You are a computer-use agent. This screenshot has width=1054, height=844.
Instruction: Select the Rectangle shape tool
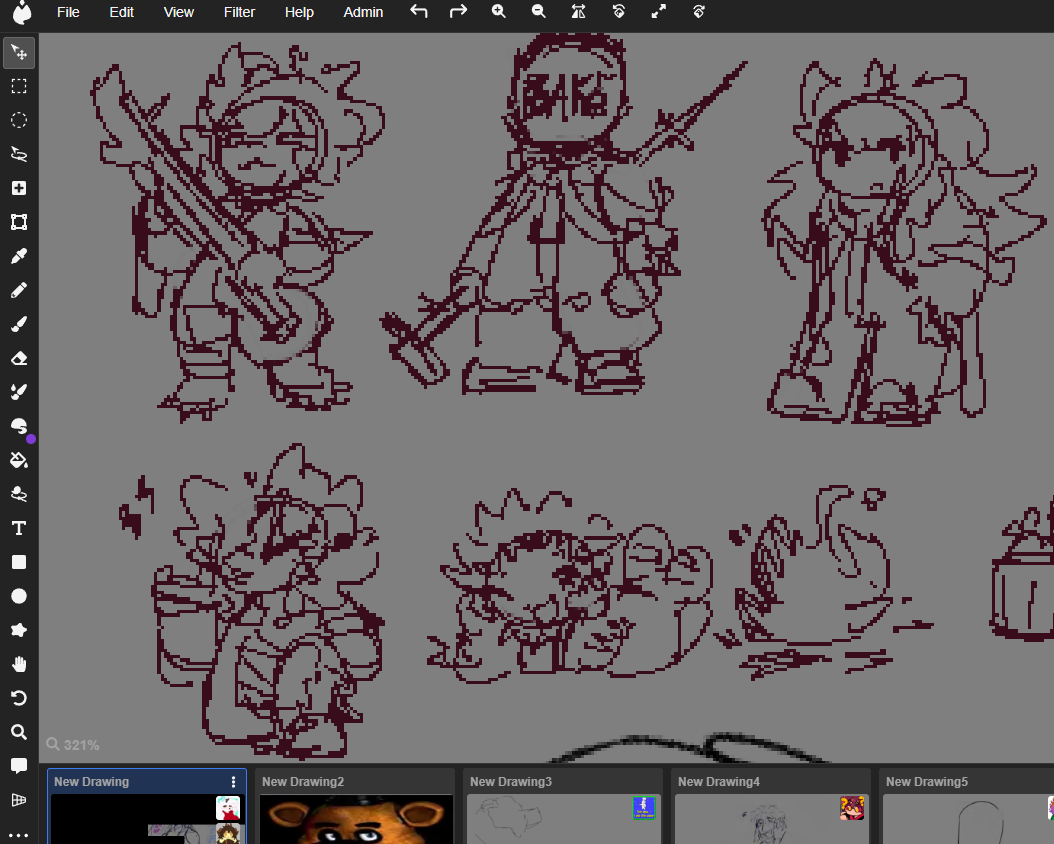[19, 562]
